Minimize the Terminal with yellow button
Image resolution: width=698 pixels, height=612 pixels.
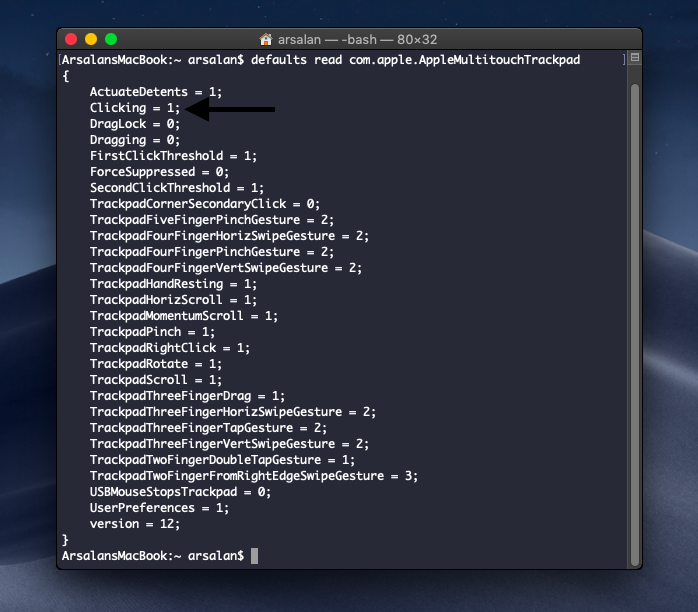(91, 39)
